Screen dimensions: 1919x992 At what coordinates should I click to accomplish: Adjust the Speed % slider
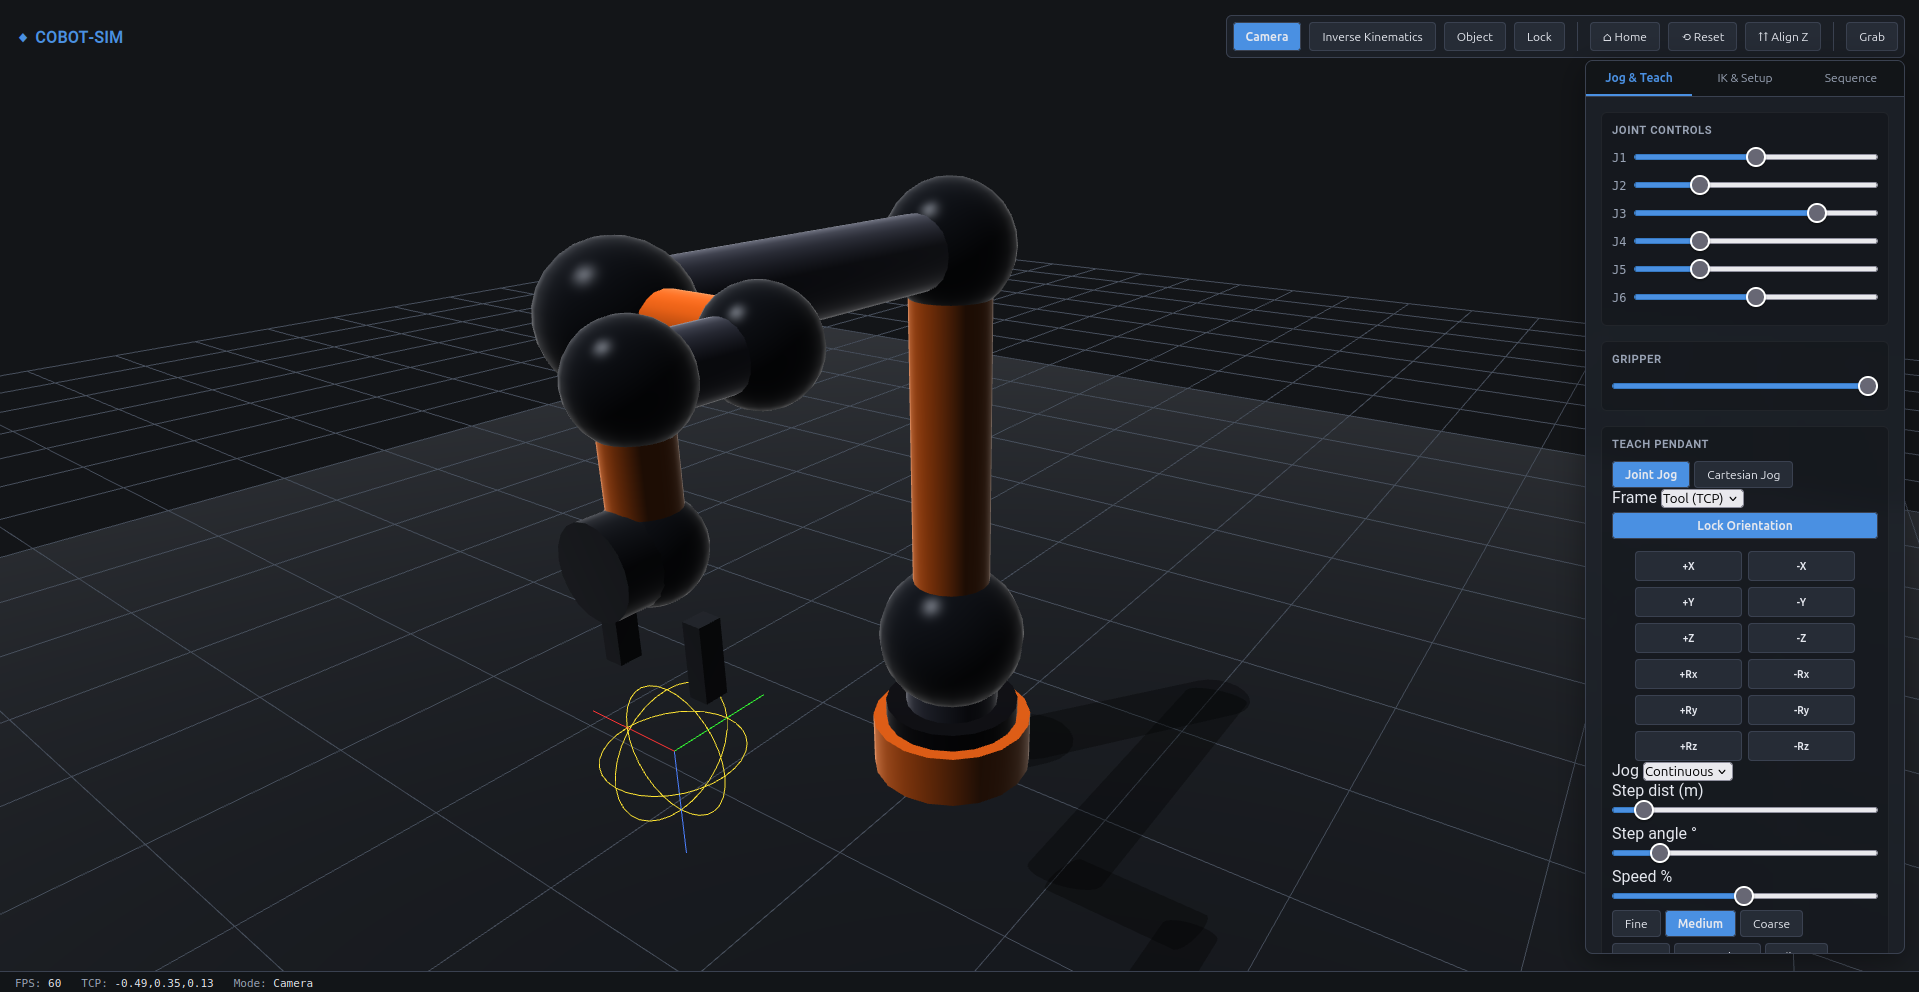click(x=1744, y=896)
